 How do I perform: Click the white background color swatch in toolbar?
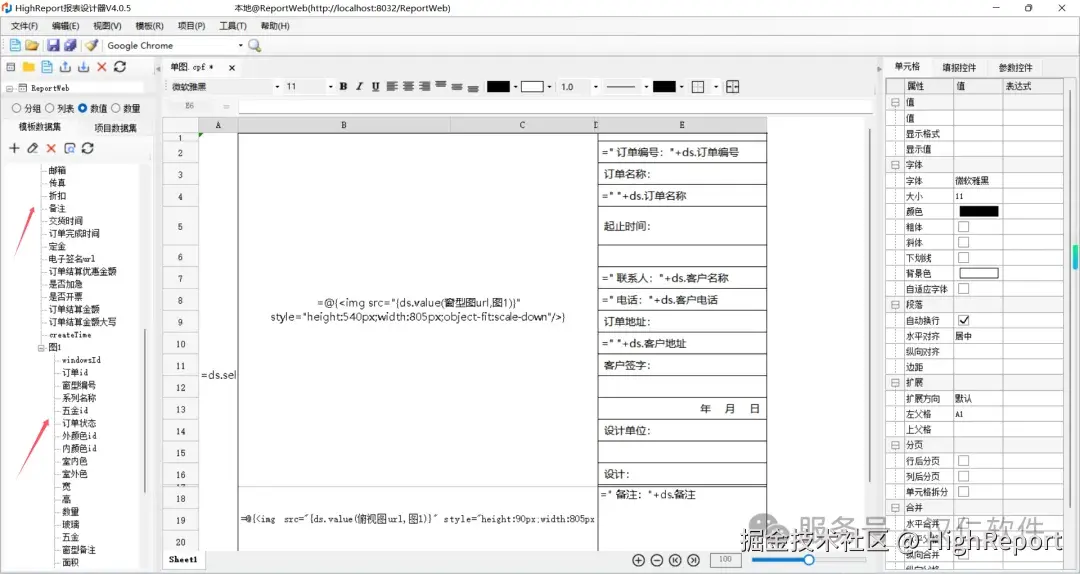pos(532,87)
